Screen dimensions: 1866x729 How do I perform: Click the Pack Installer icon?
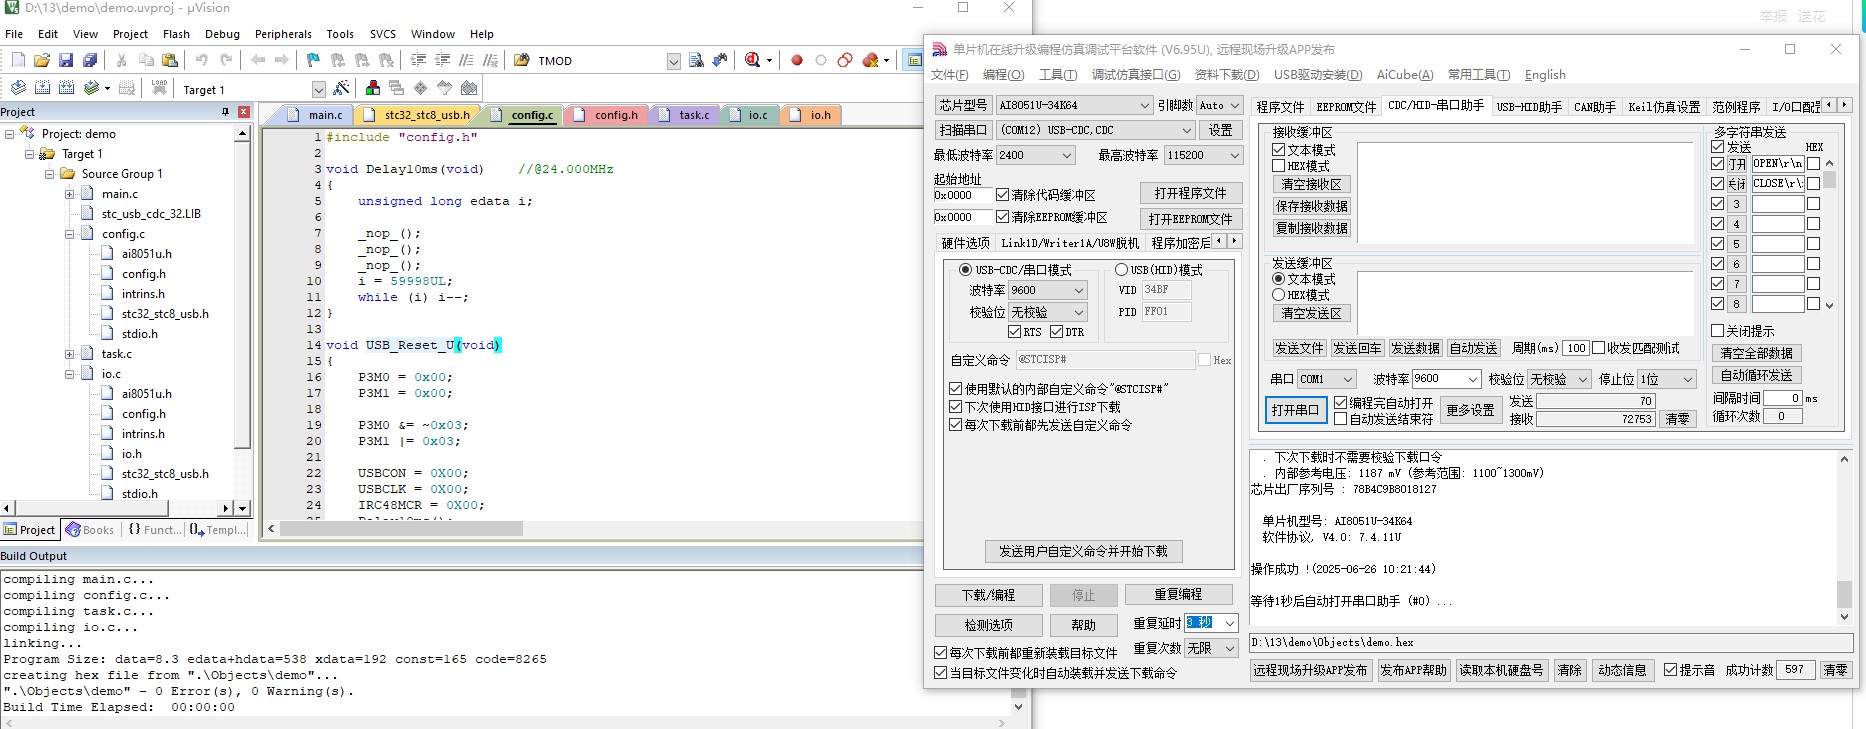(x=469, y=88)
